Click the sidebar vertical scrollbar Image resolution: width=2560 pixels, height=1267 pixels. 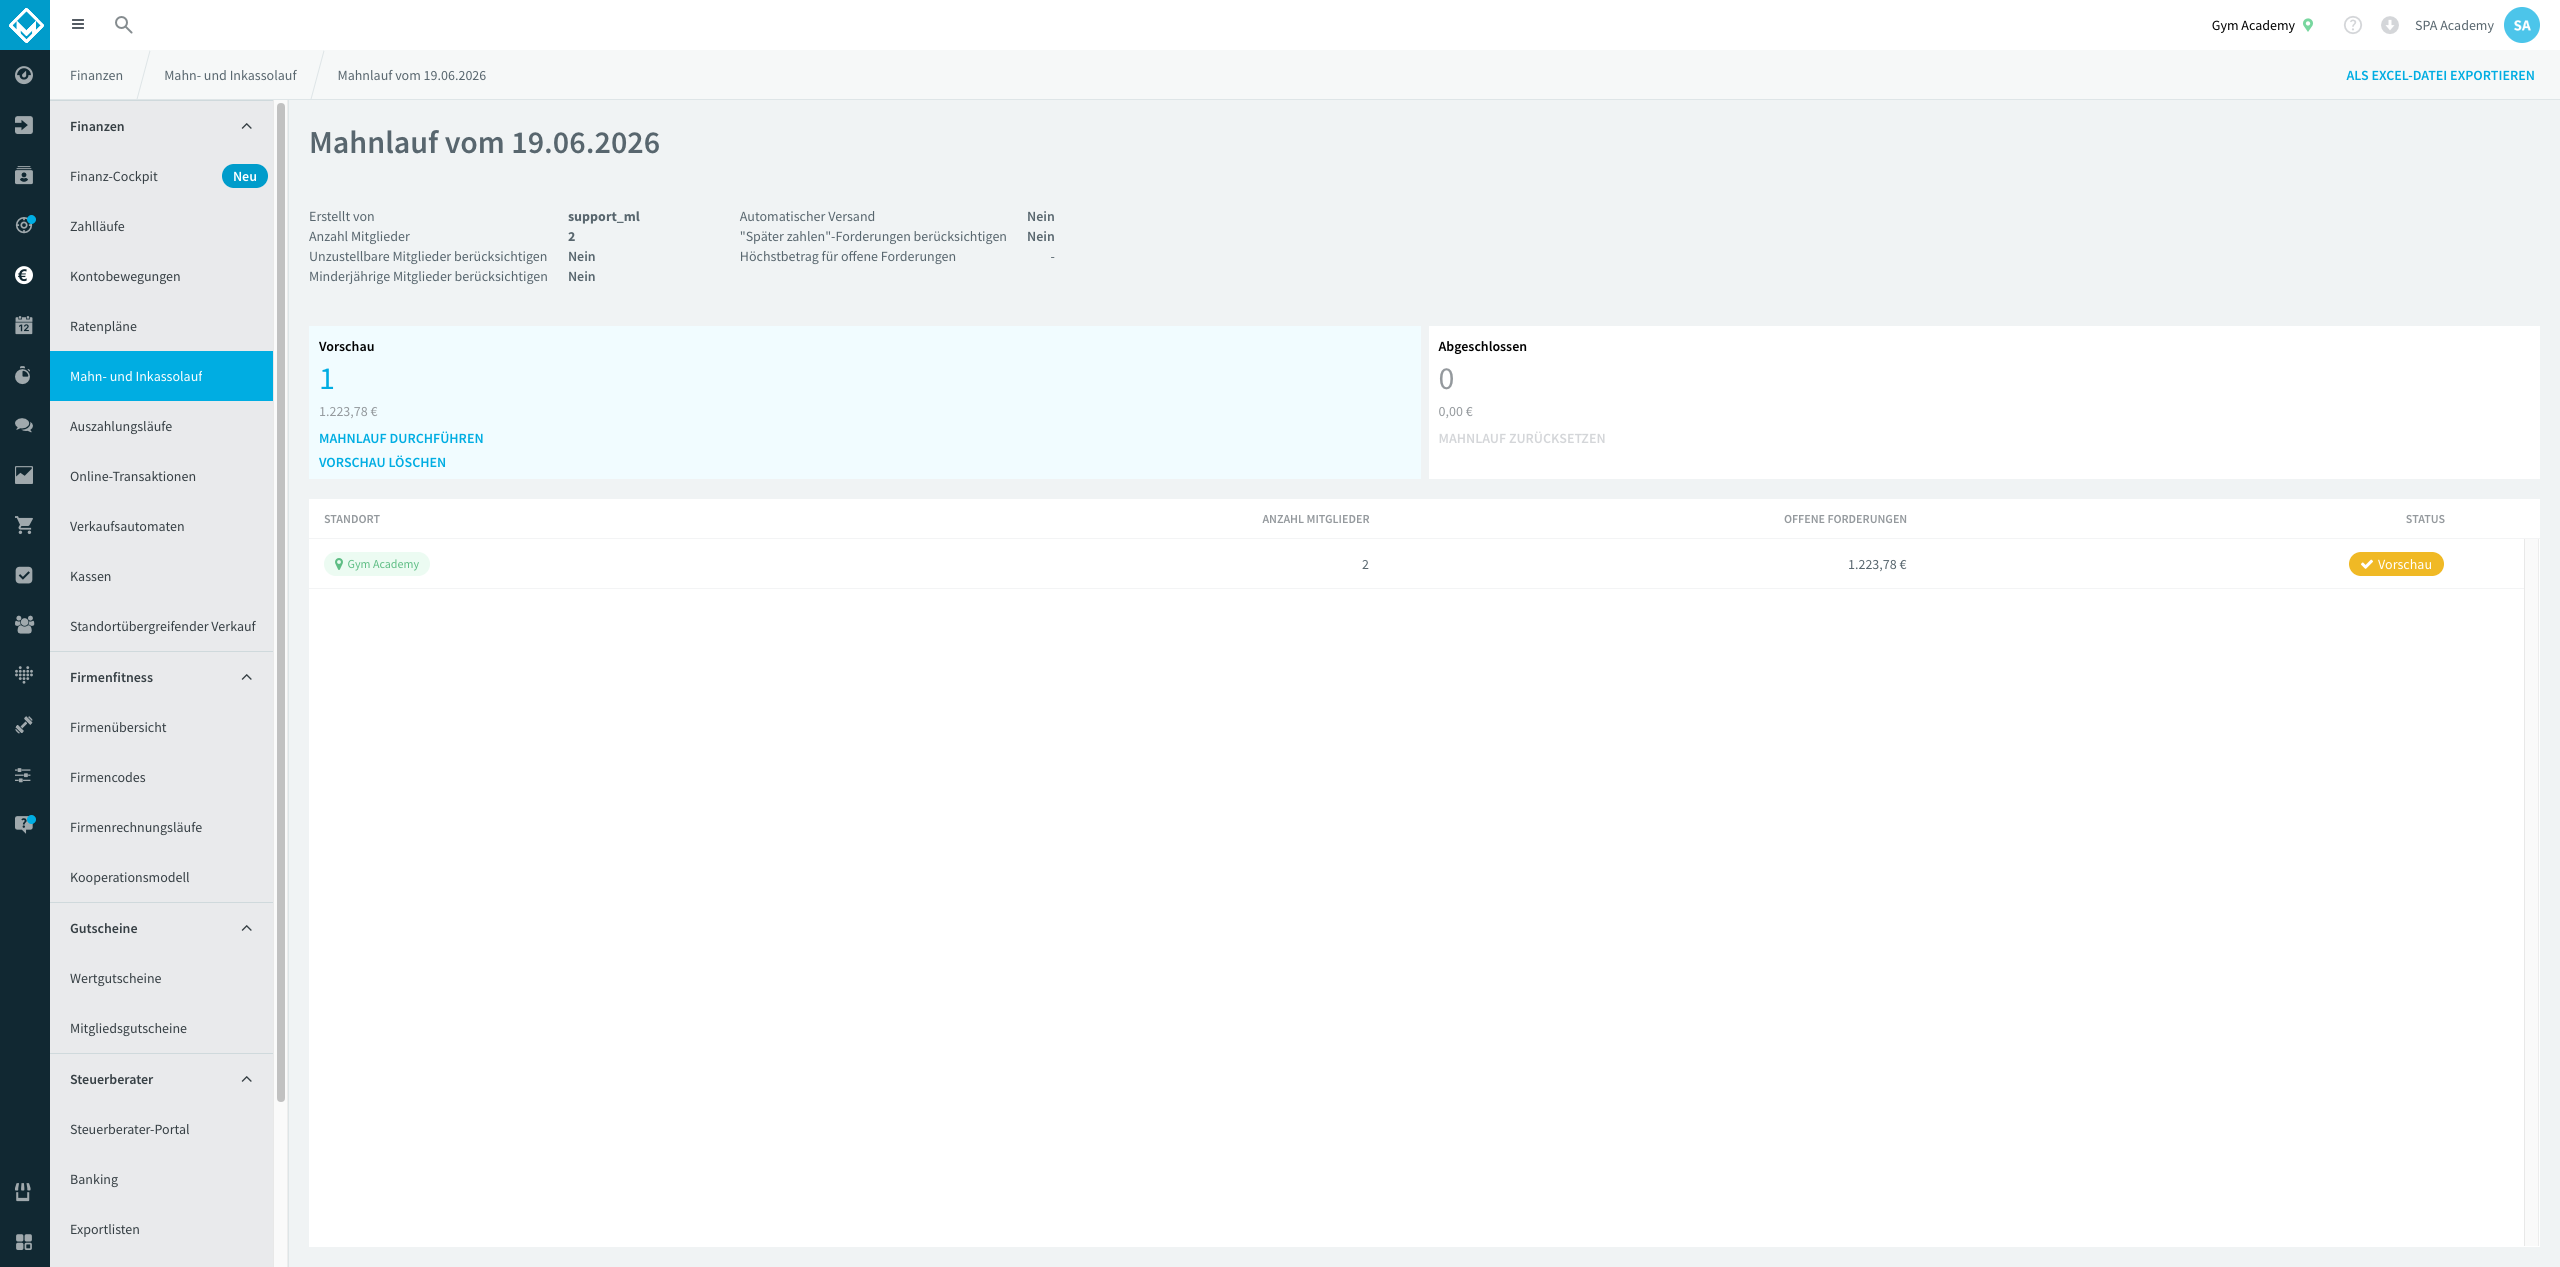[281, 600]
